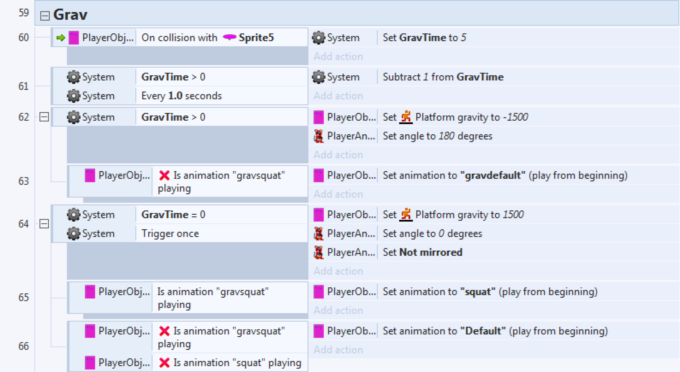
Task: Select event number 65 in margin
Action: coord(23,297)
